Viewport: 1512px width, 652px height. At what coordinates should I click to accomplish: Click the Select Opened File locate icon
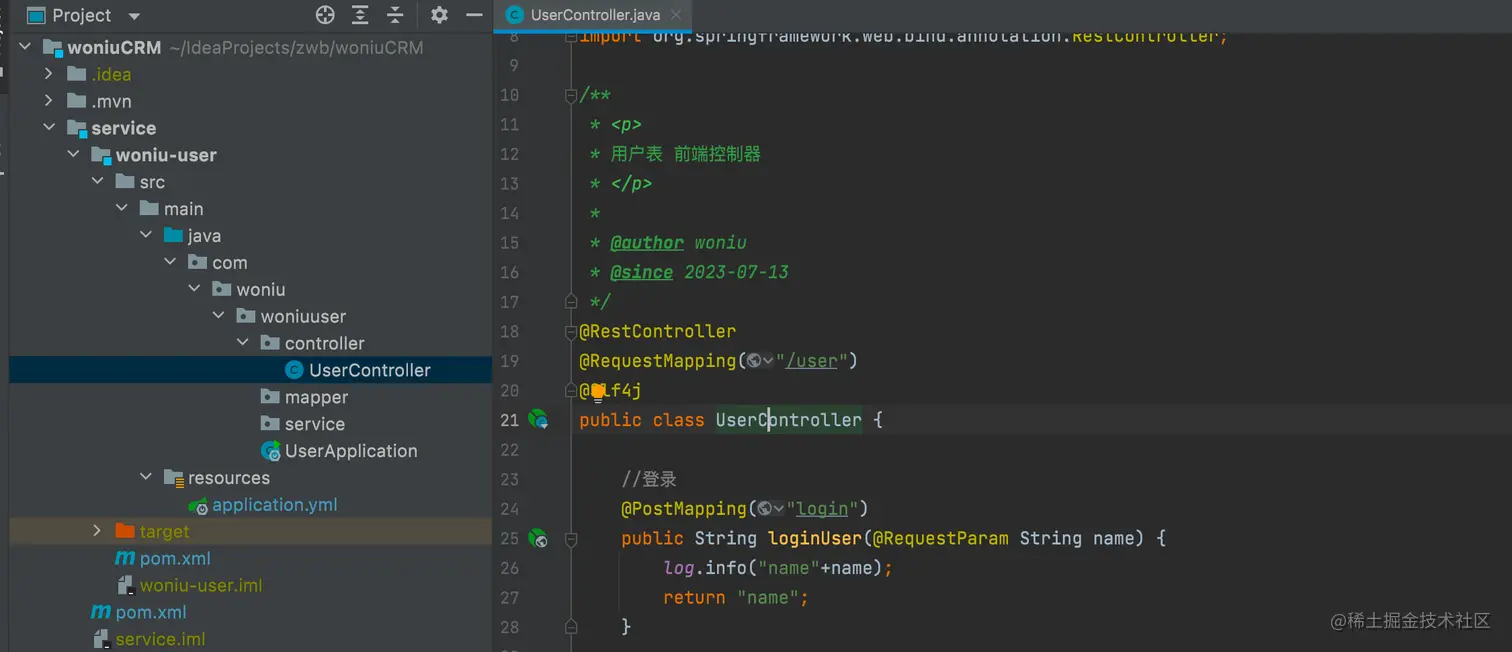point(325,15)
